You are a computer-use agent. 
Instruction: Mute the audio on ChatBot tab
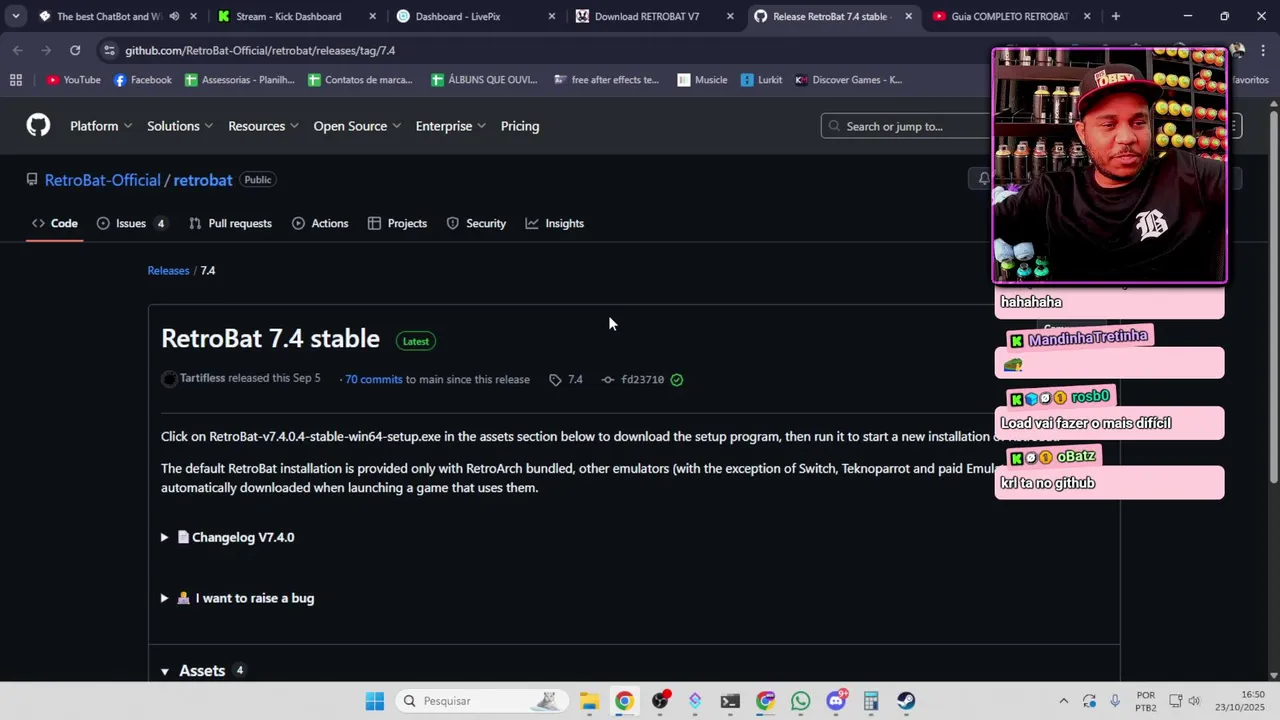click(174, 16)
